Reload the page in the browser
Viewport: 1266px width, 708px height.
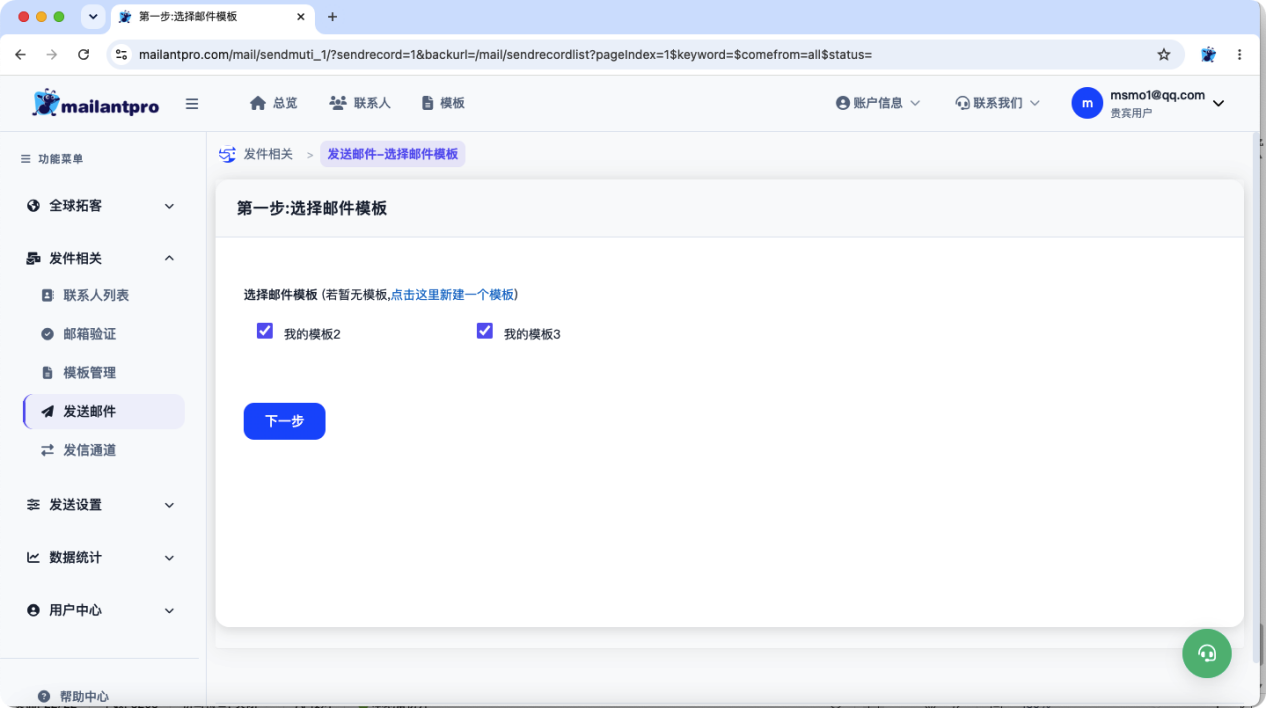tap(83, 55)
